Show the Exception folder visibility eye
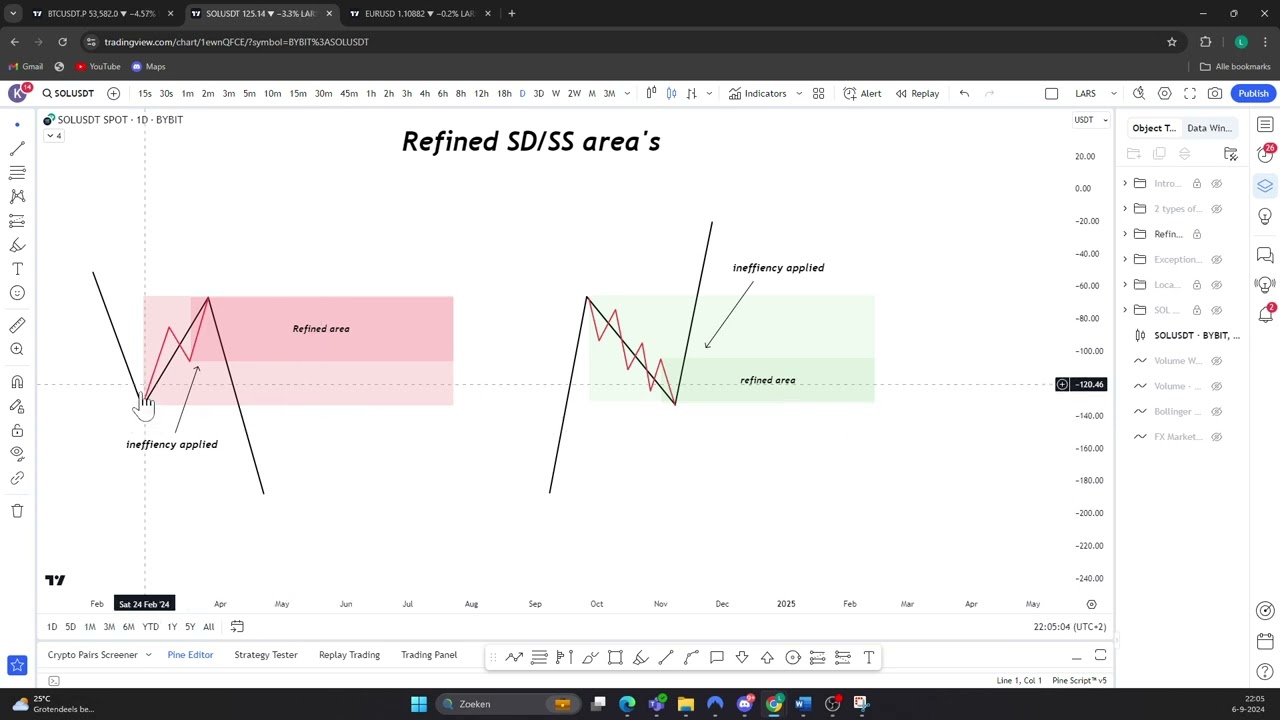Screen dimensions: 1280x720 coord(1217,259)
